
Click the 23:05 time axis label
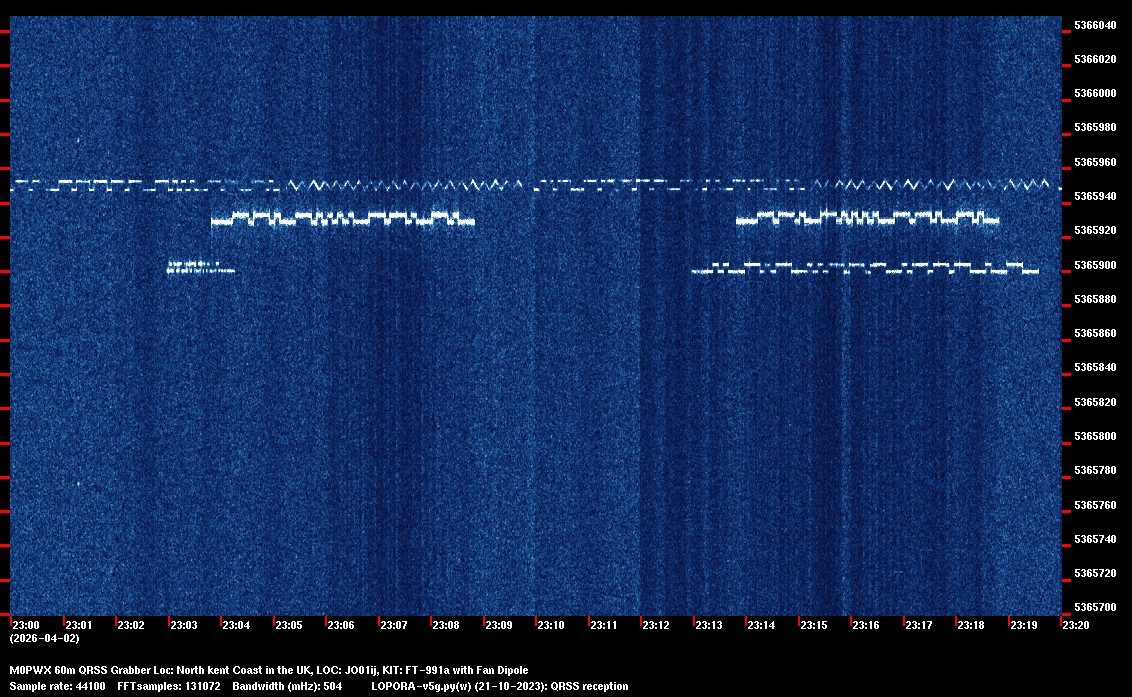288,625
